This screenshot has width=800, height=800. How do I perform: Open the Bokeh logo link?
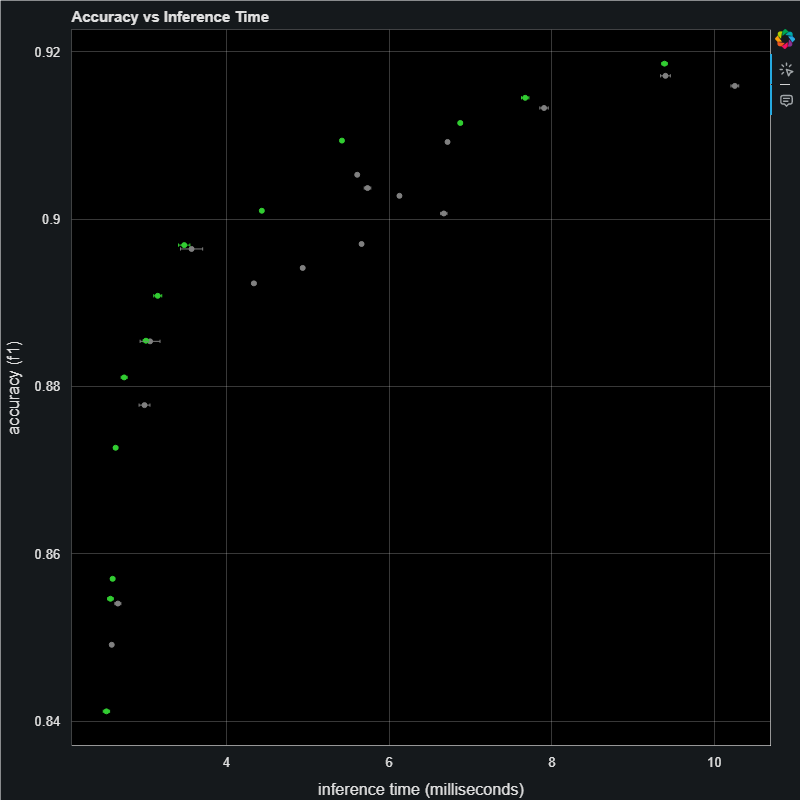785,40
